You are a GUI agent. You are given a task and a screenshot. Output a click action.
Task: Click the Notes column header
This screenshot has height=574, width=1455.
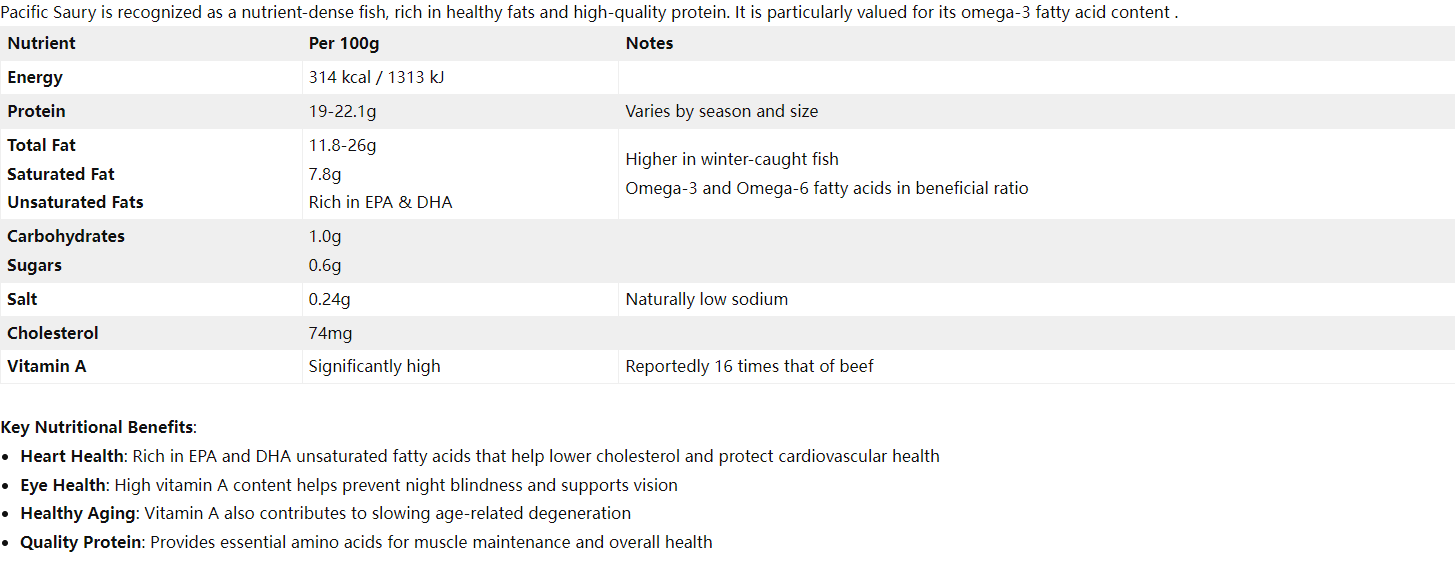click(x=649, y=43)
